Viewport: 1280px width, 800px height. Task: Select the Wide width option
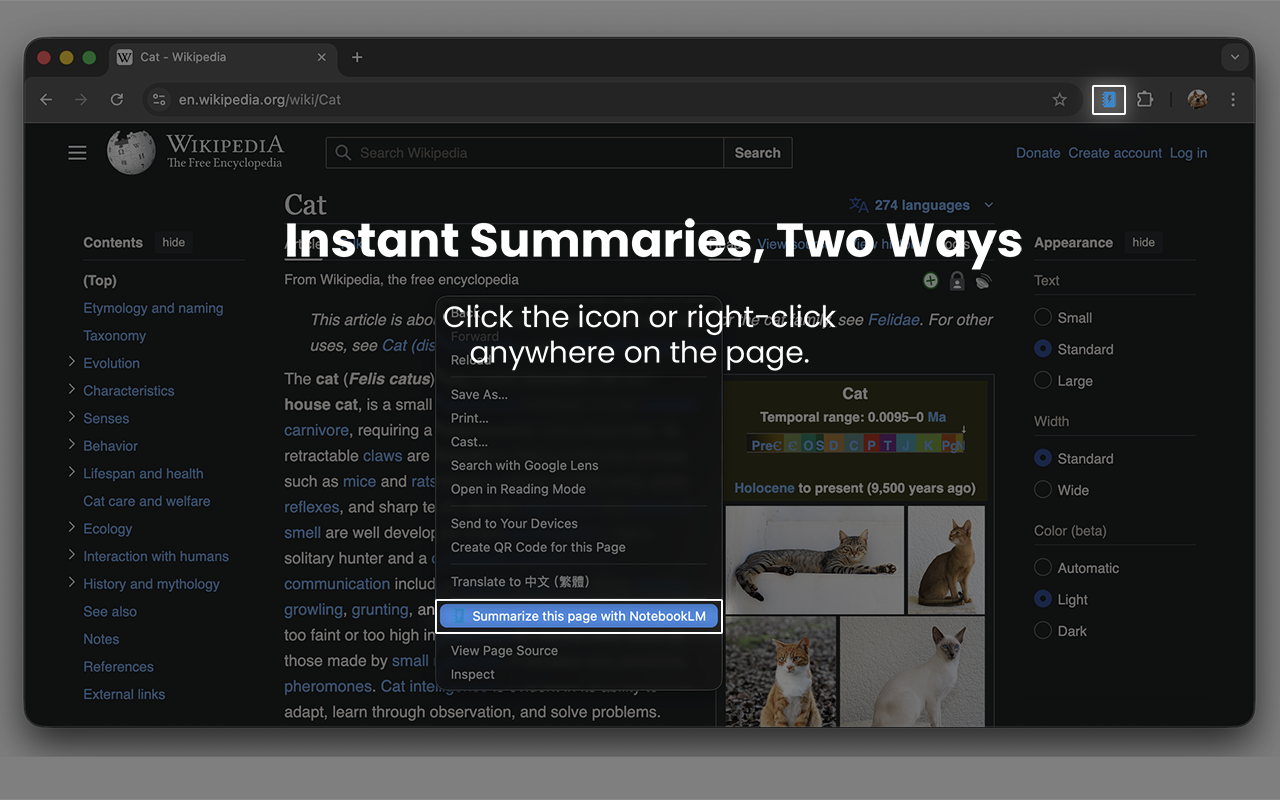1043,490
